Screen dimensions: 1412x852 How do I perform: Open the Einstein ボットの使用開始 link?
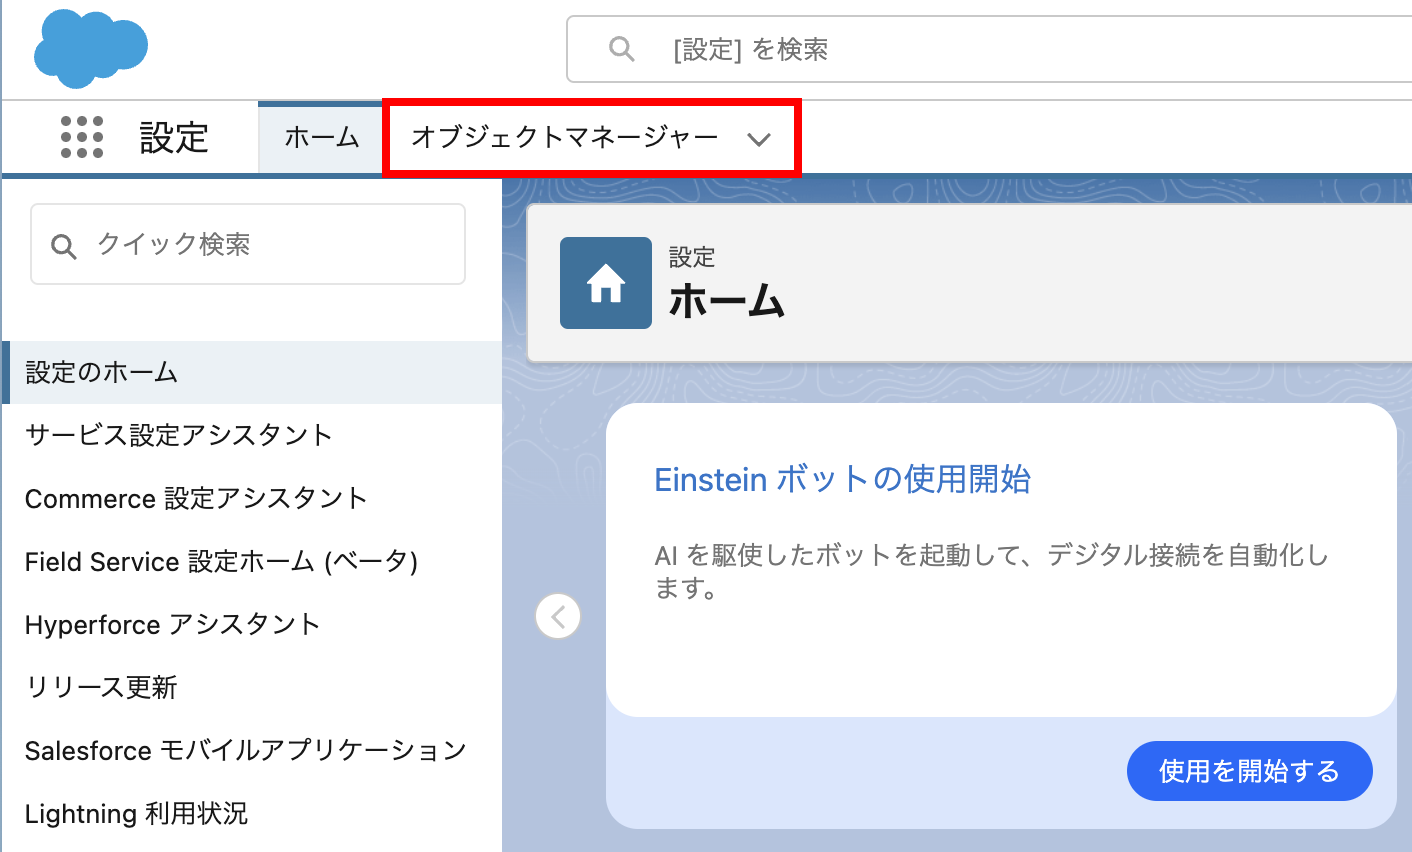click(x=842, y=480)
